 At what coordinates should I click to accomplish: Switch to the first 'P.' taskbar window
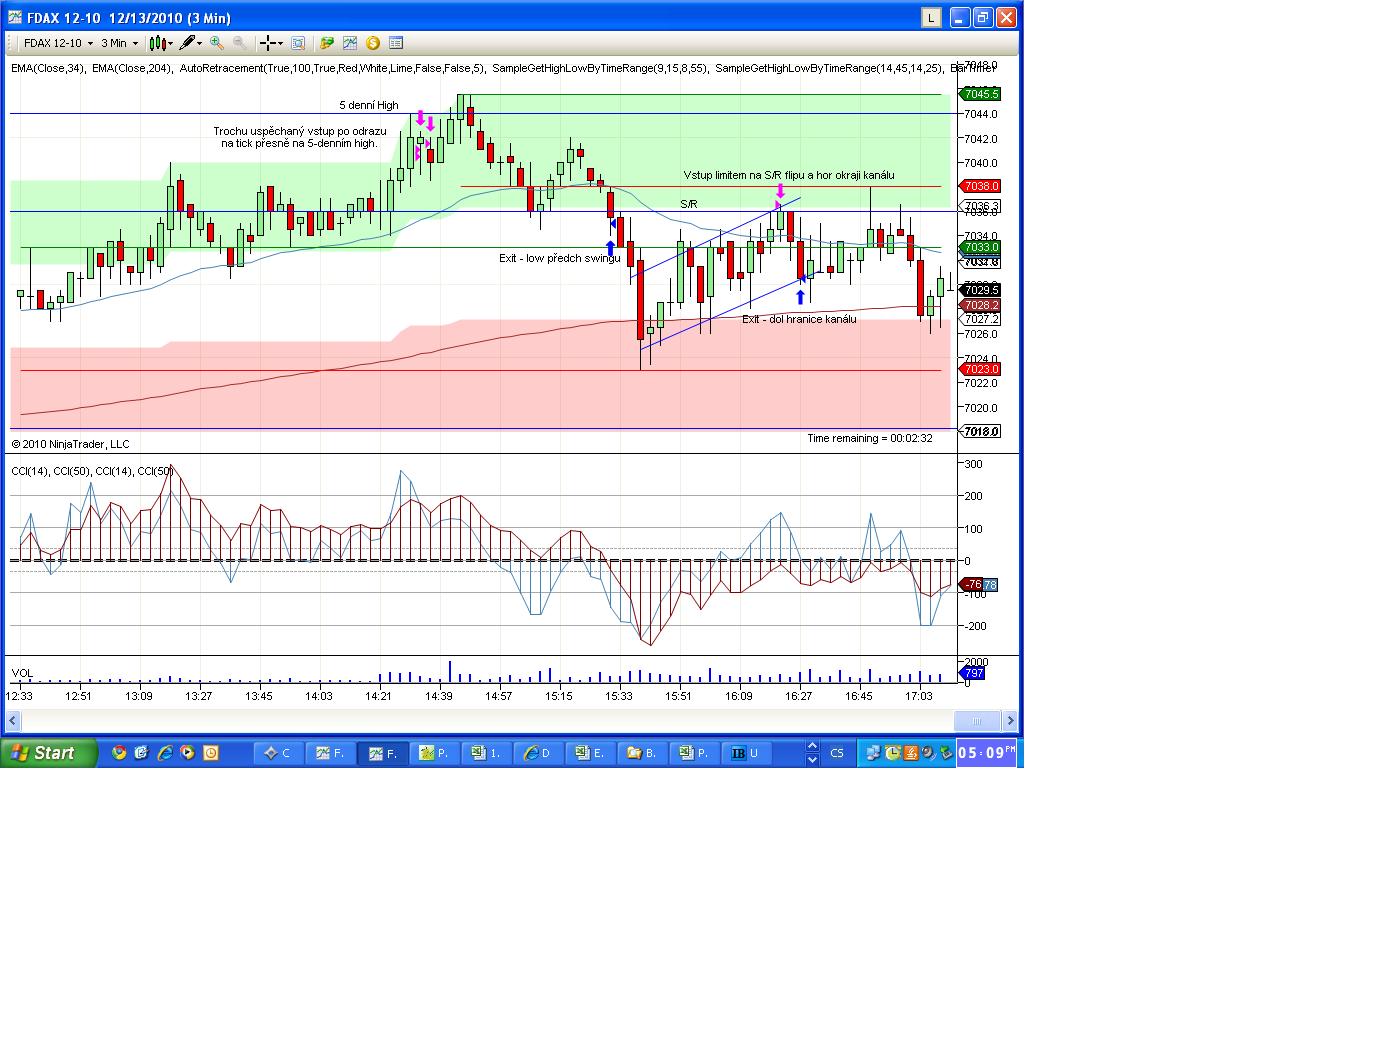[x=436, y=753]
